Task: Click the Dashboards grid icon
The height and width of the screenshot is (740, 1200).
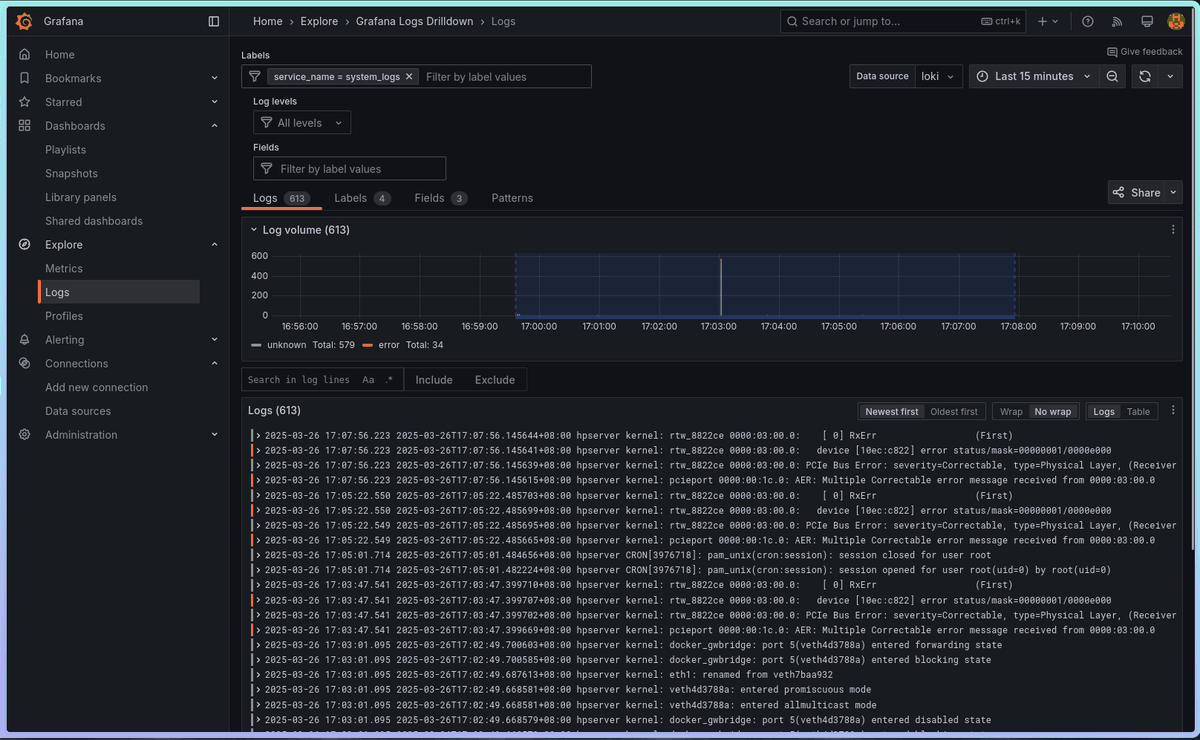Action: coord(25,126)
